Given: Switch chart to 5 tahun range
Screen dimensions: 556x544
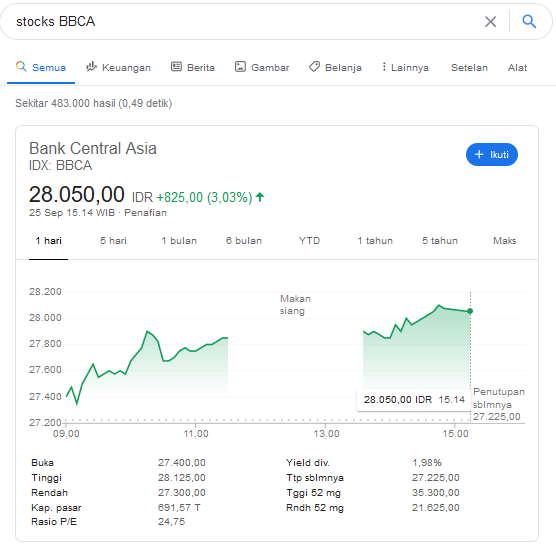Looking at the screenshot, I should 440,240.
